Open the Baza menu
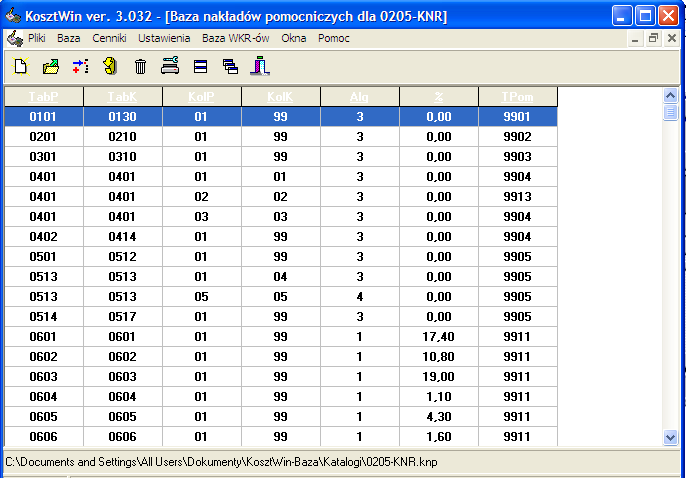Screen dimensions: 686x478 69,38
